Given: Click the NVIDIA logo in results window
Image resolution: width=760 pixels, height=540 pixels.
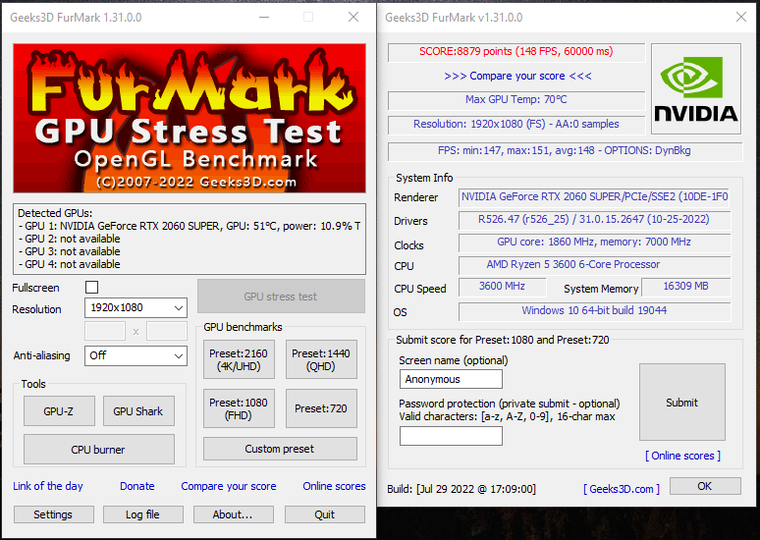Looking at the screenshot, I should [x=696, y=89].
